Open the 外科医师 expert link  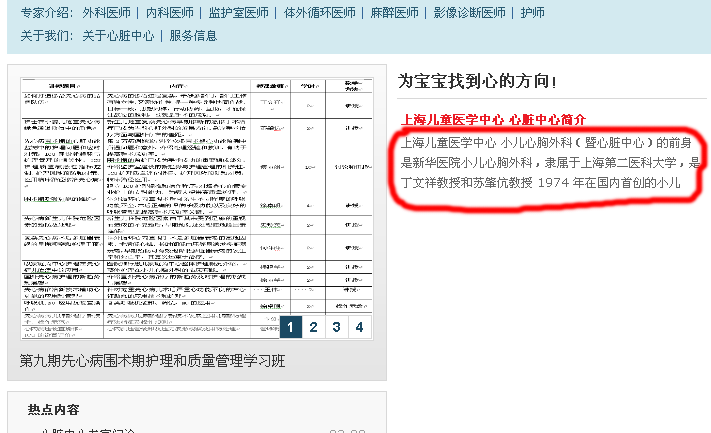pyautogui.click(x=107, y=13)
